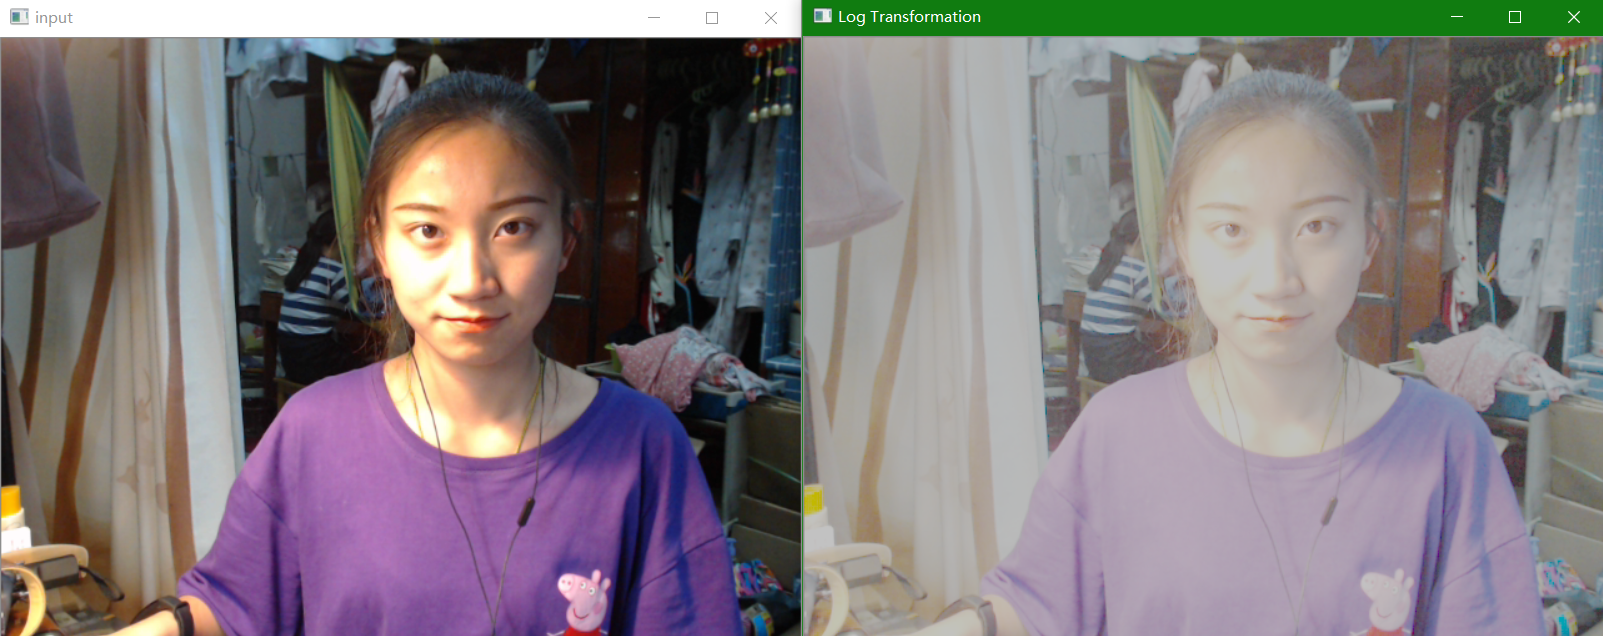This screenshot has height=636, width=1603.
Task: Close the input window
Action: pyautogui.click(x=771, y=18)
